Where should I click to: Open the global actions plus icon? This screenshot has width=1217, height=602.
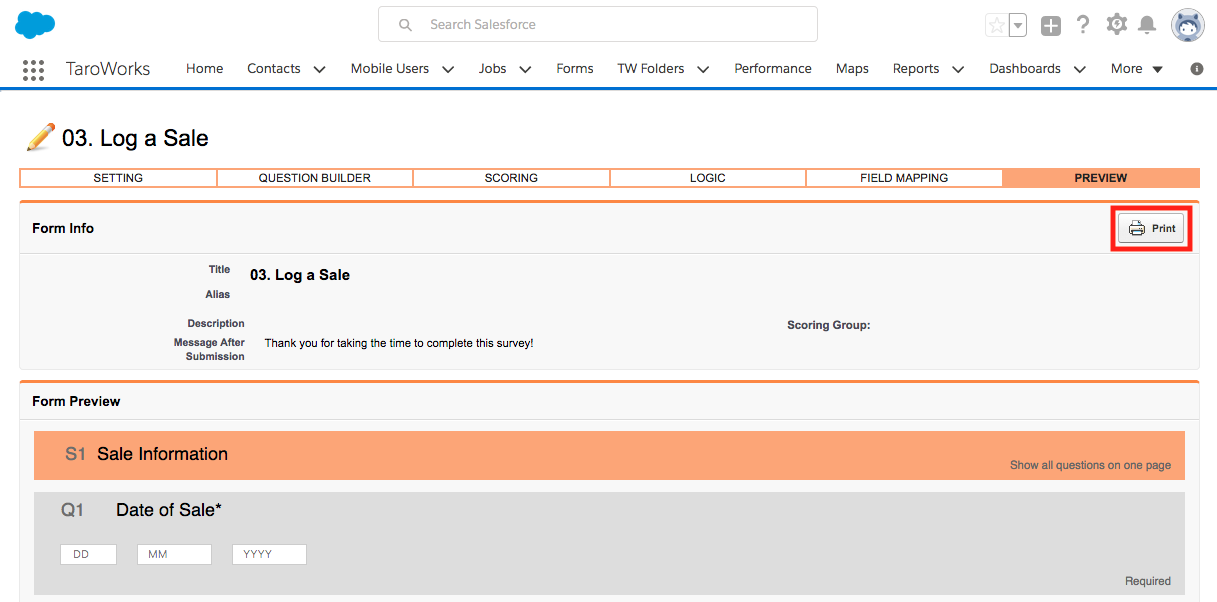pyautogui.click(x=1050, y=26)
